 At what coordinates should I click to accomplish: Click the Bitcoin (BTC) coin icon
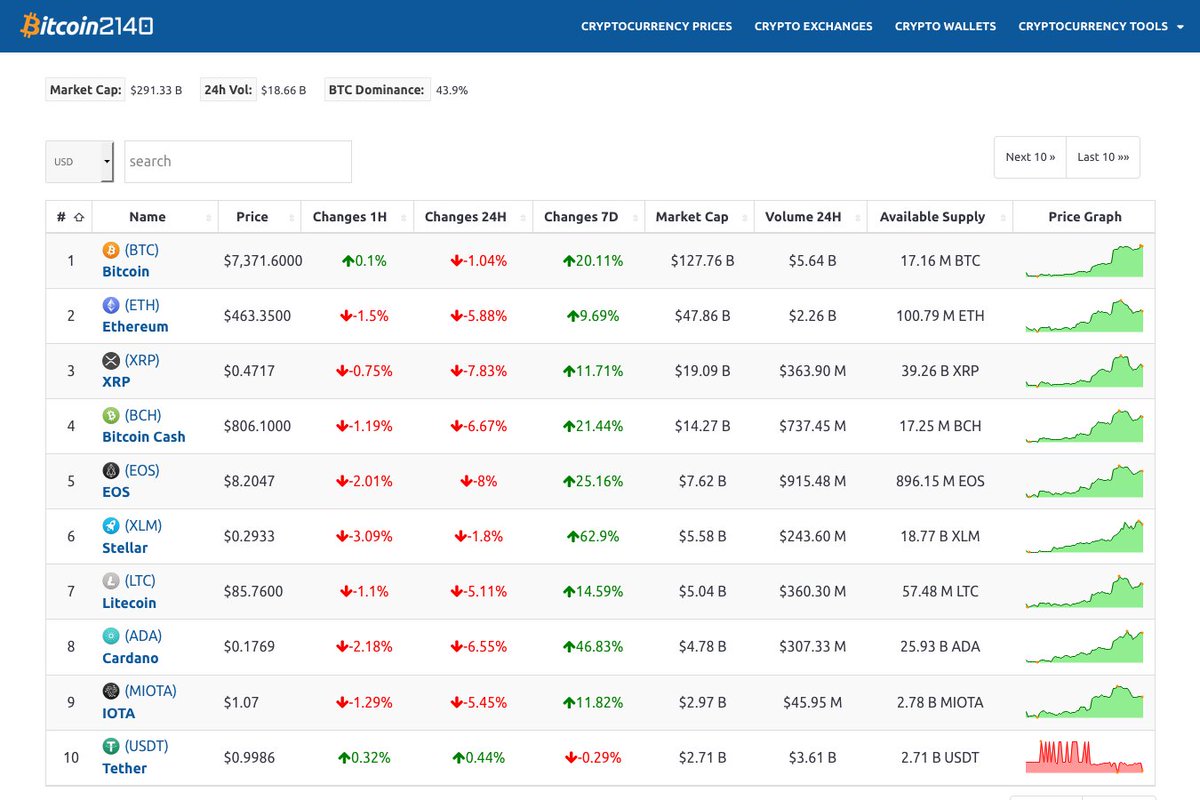click(111, 250)
